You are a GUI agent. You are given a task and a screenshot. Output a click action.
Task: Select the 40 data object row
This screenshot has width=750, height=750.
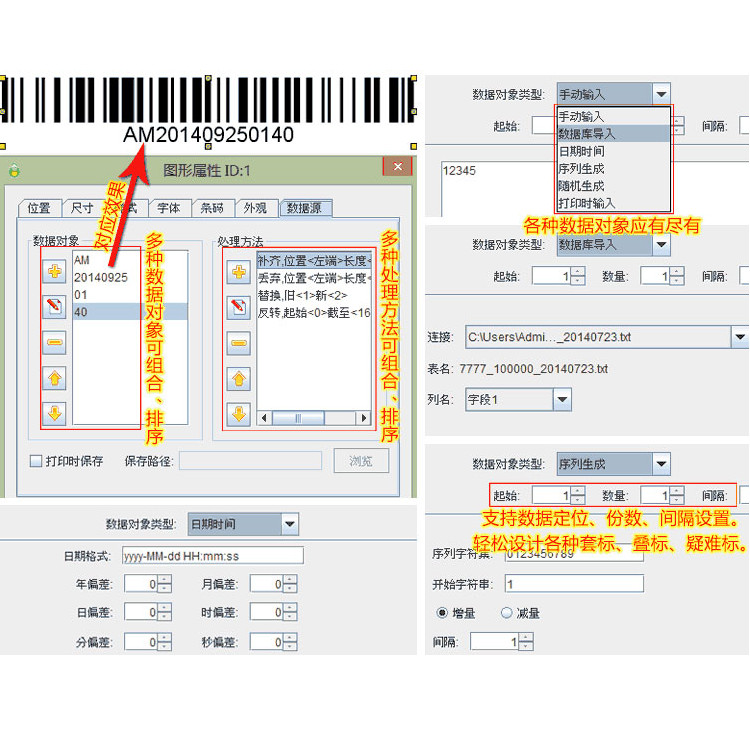click(130, 312)
